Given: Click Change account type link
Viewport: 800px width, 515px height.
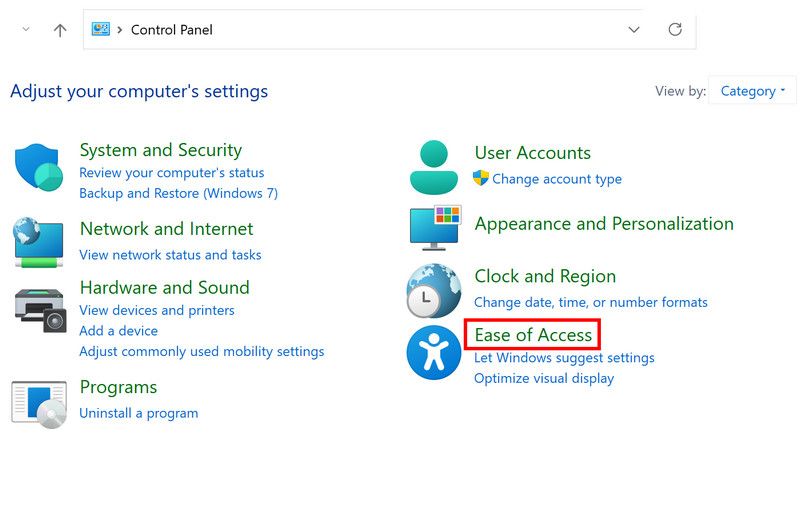Looking at the screenshot, I should coord(556,179).
